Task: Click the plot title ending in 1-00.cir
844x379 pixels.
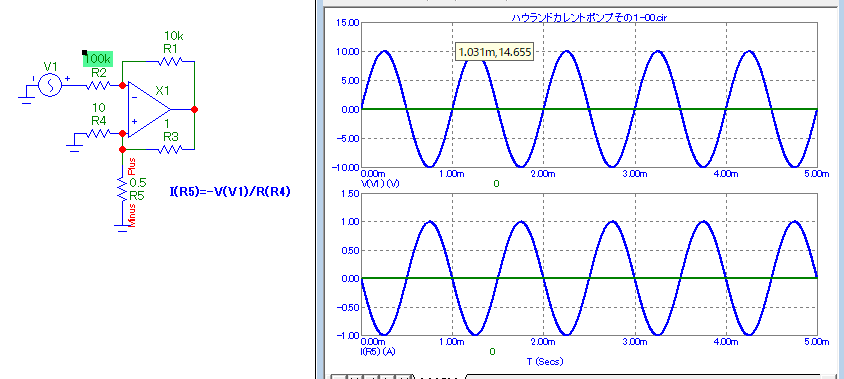Action: pyautogui.click(x=589, y=17)
